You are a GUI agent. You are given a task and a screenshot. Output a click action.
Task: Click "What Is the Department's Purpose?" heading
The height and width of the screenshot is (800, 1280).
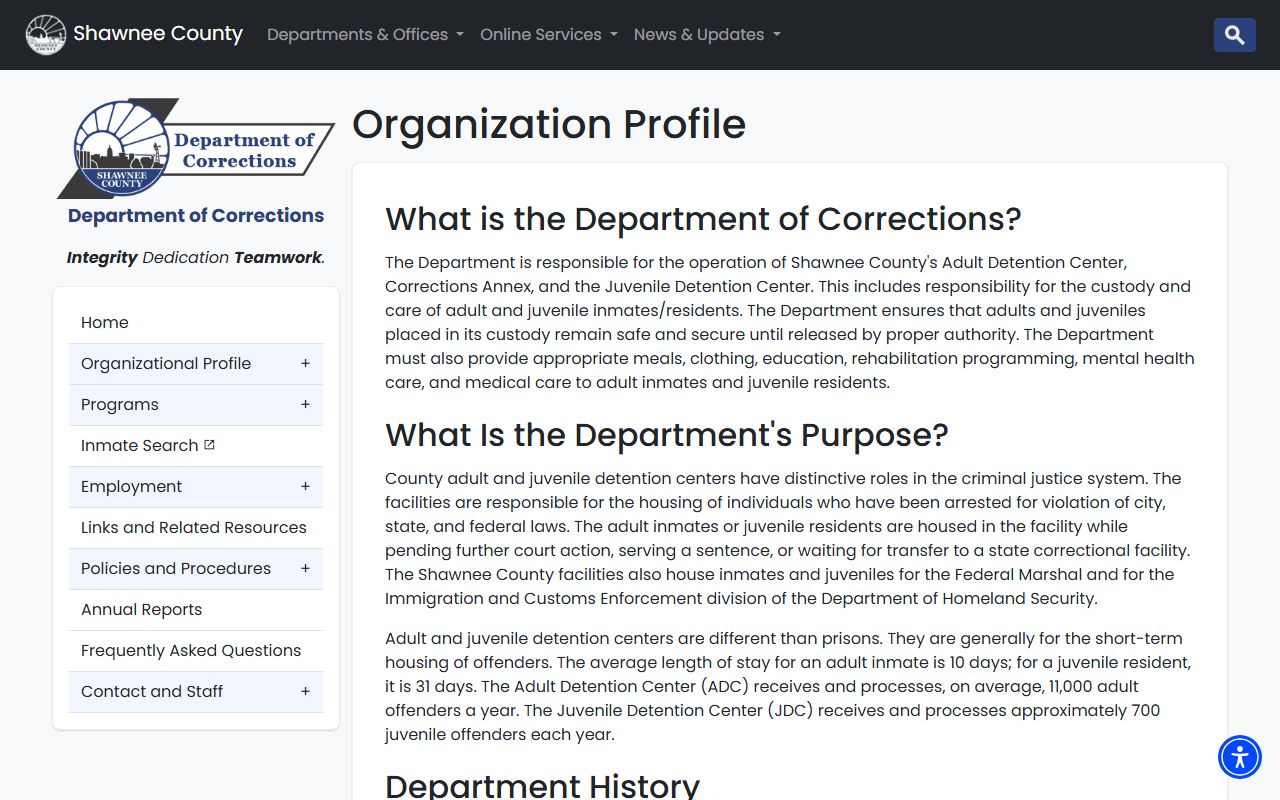click(x=666, y=435)
